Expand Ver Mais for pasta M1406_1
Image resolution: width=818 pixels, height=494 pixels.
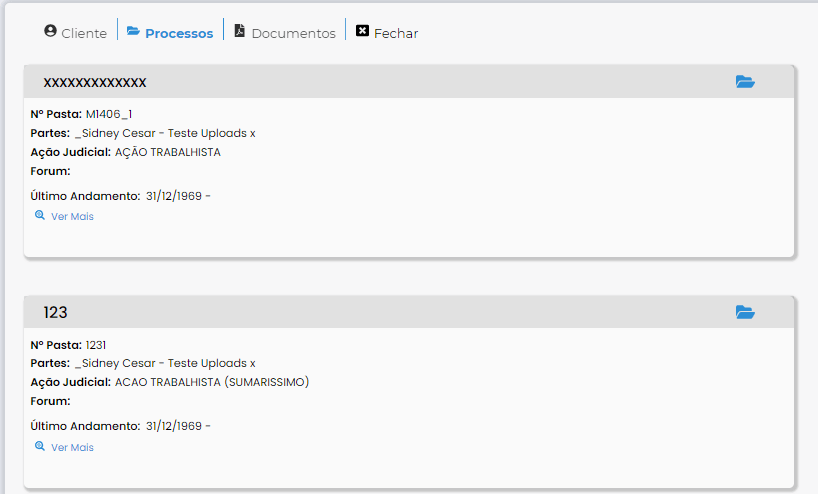(x=72, y=217)
